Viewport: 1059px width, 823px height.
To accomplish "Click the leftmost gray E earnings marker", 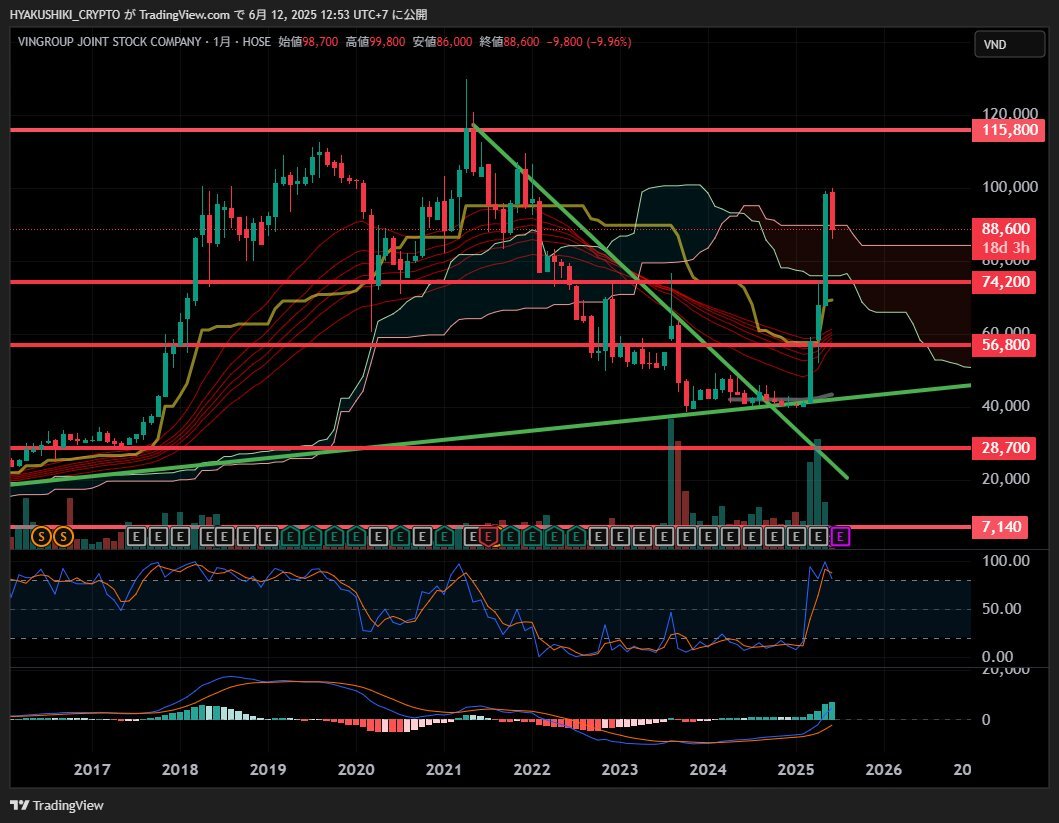I will tap(136, 537).
